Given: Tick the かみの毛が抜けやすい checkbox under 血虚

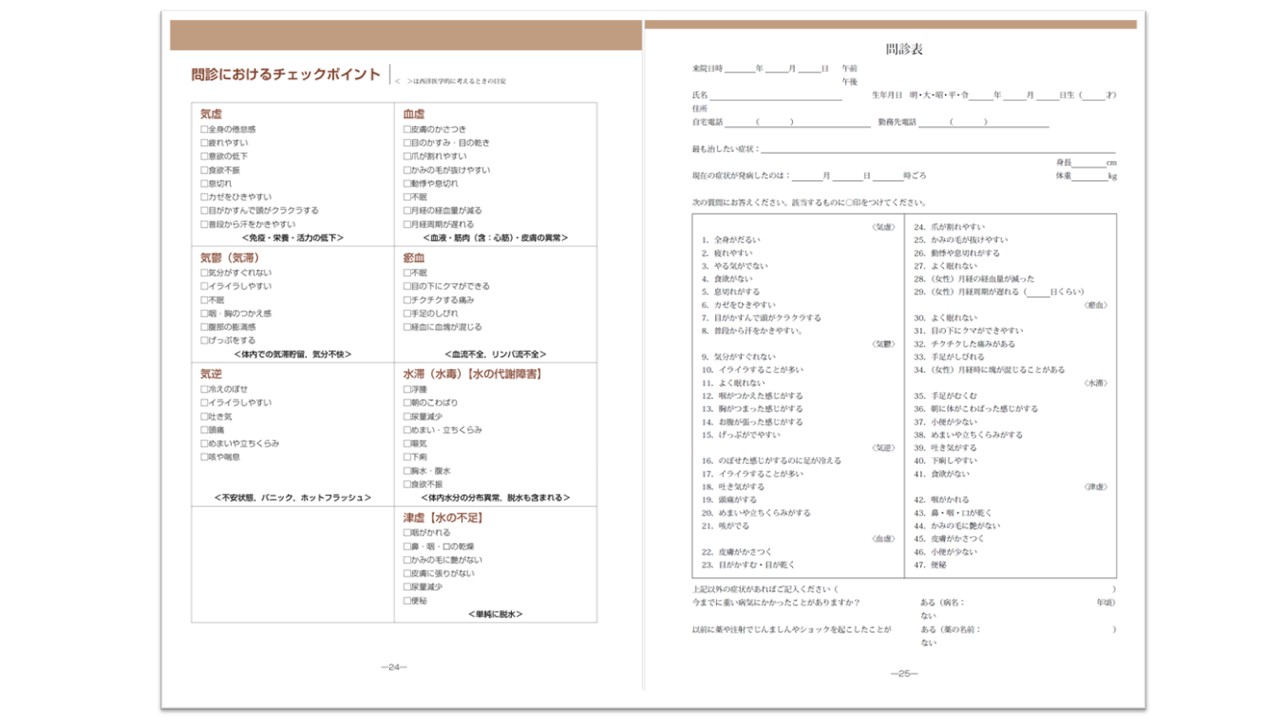Looking at the screenshot, I should 406,171.
